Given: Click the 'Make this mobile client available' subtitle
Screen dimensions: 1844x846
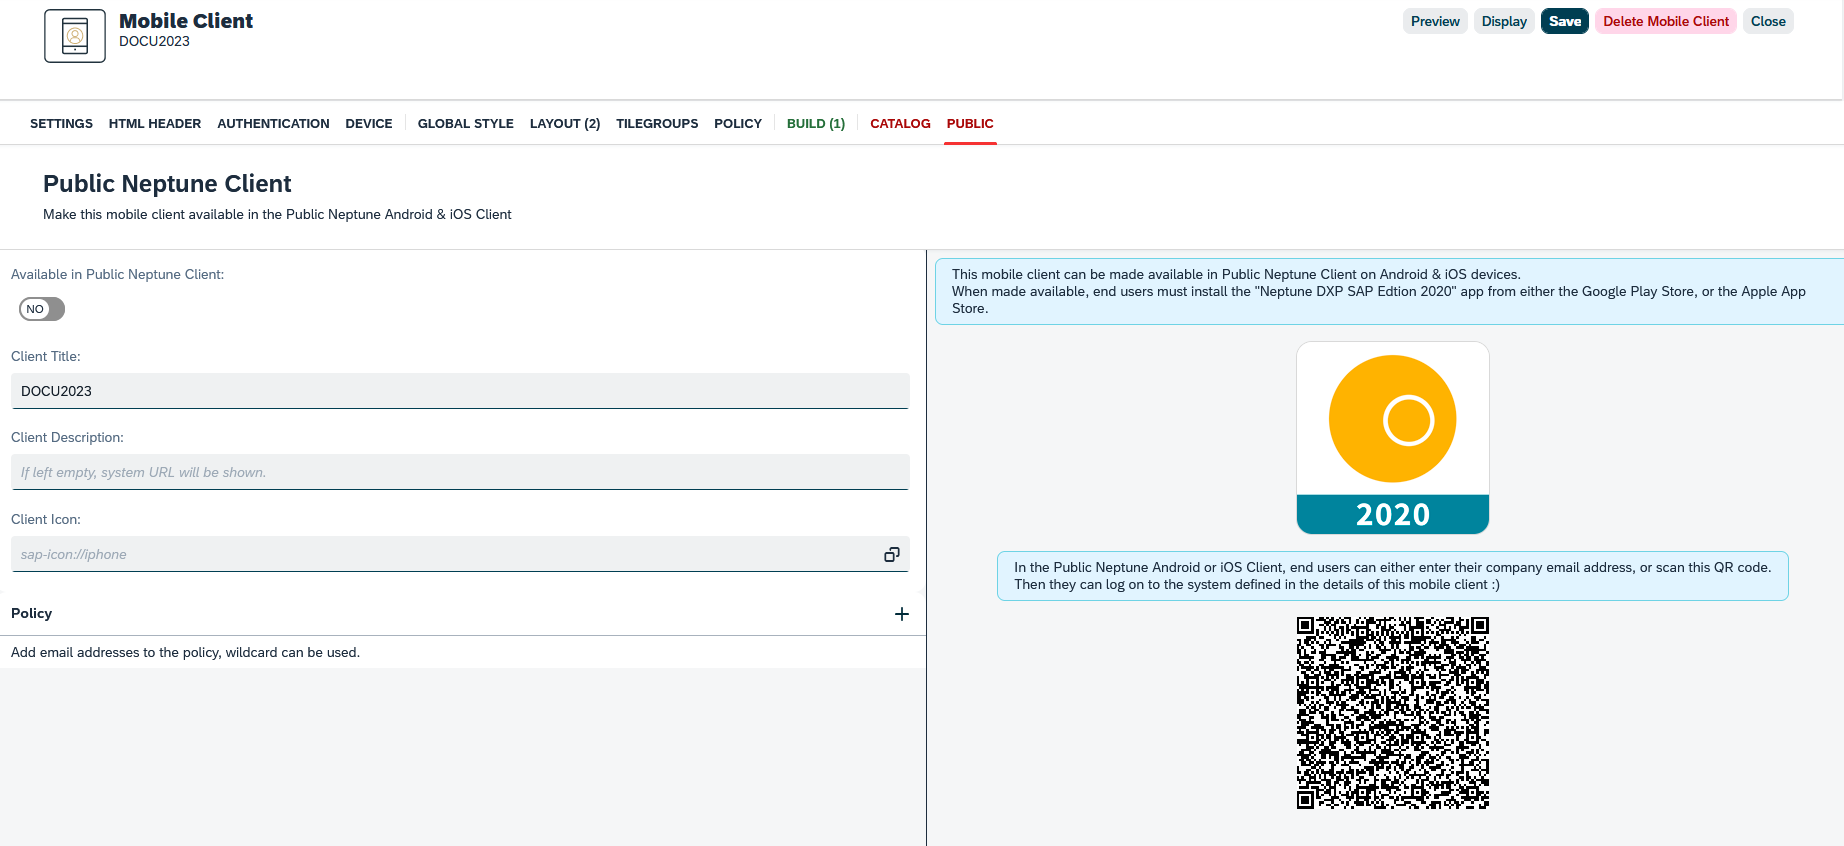Looking at the screenshot, I should coord(277,214).
